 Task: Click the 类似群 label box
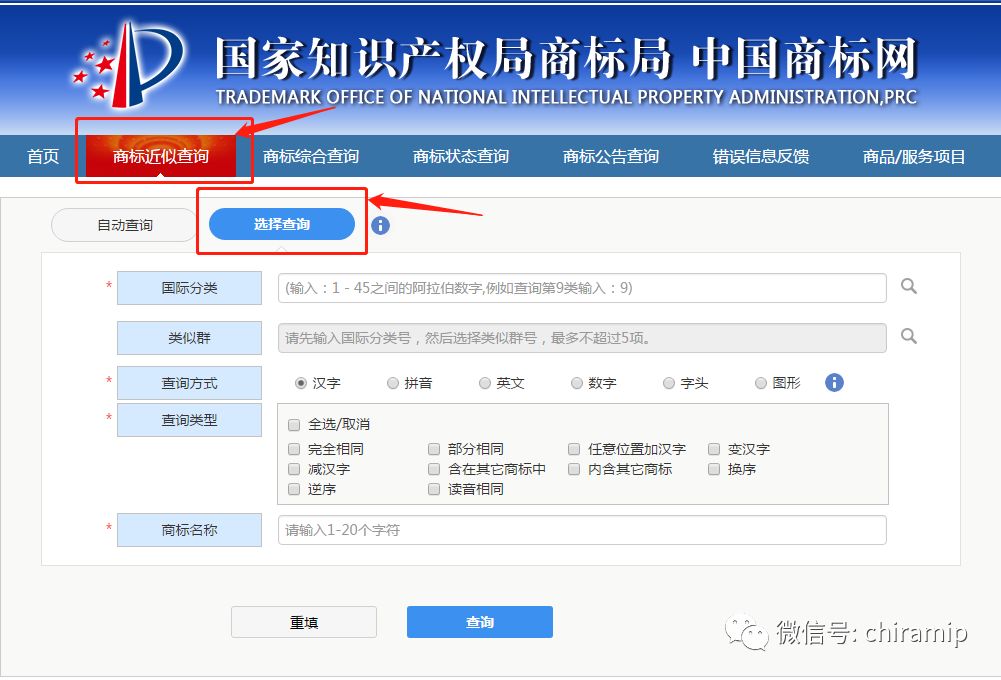coord(189,338)
